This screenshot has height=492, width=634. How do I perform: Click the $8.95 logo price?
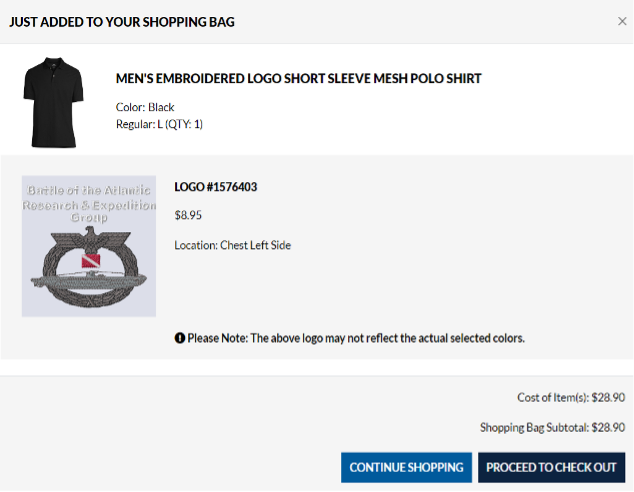[189, 215]
